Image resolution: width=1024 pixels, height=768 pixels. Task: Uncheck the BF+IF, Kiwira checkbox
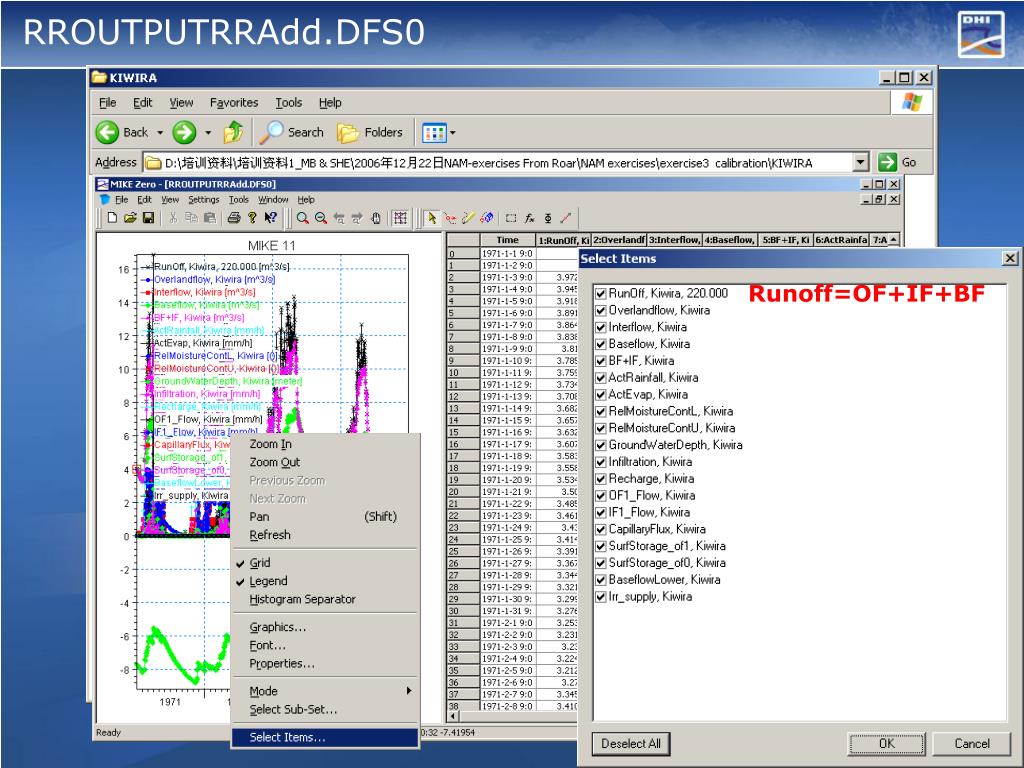(x=601, y=361)
